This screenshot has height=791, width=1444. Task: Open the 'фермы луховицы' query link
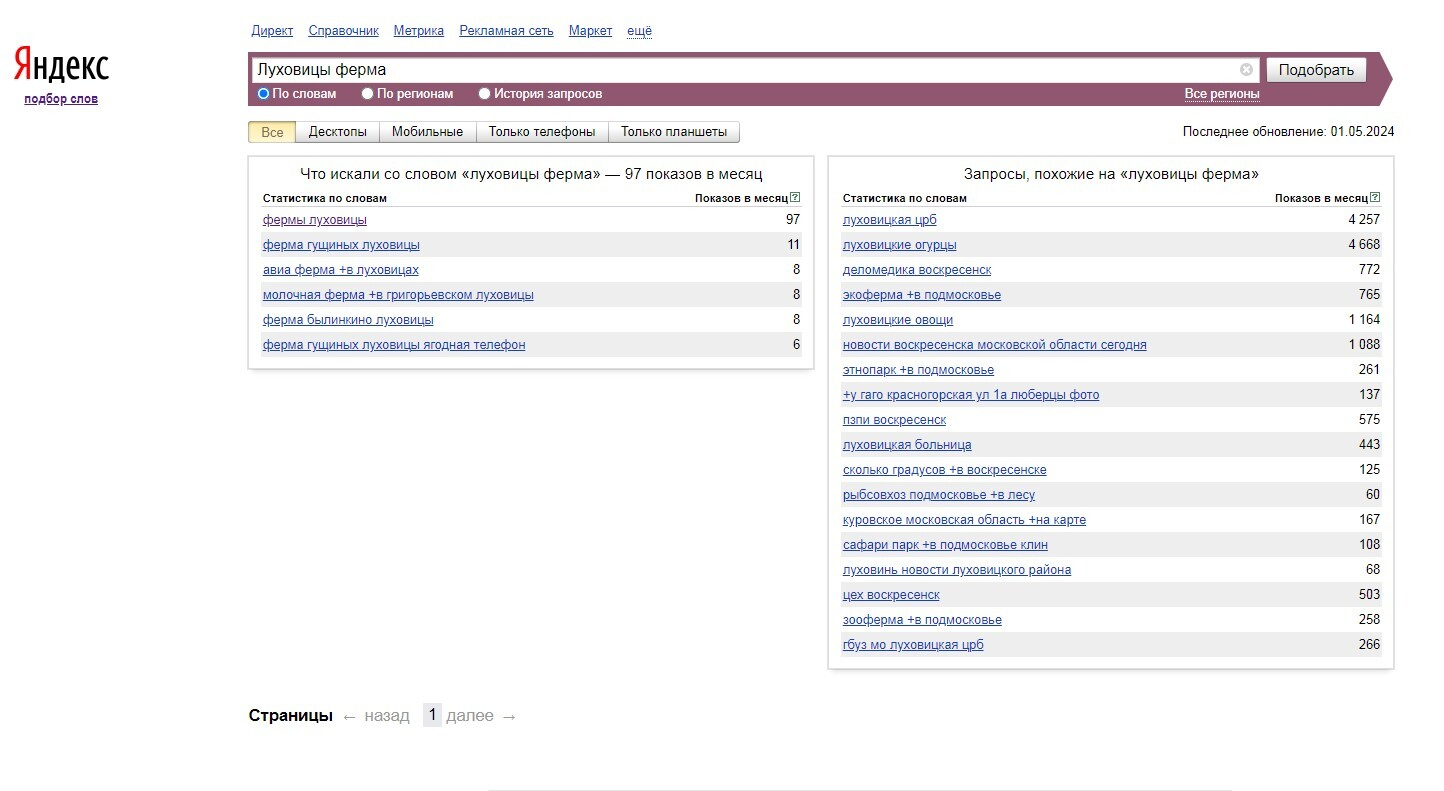click(x=315, y=220)
